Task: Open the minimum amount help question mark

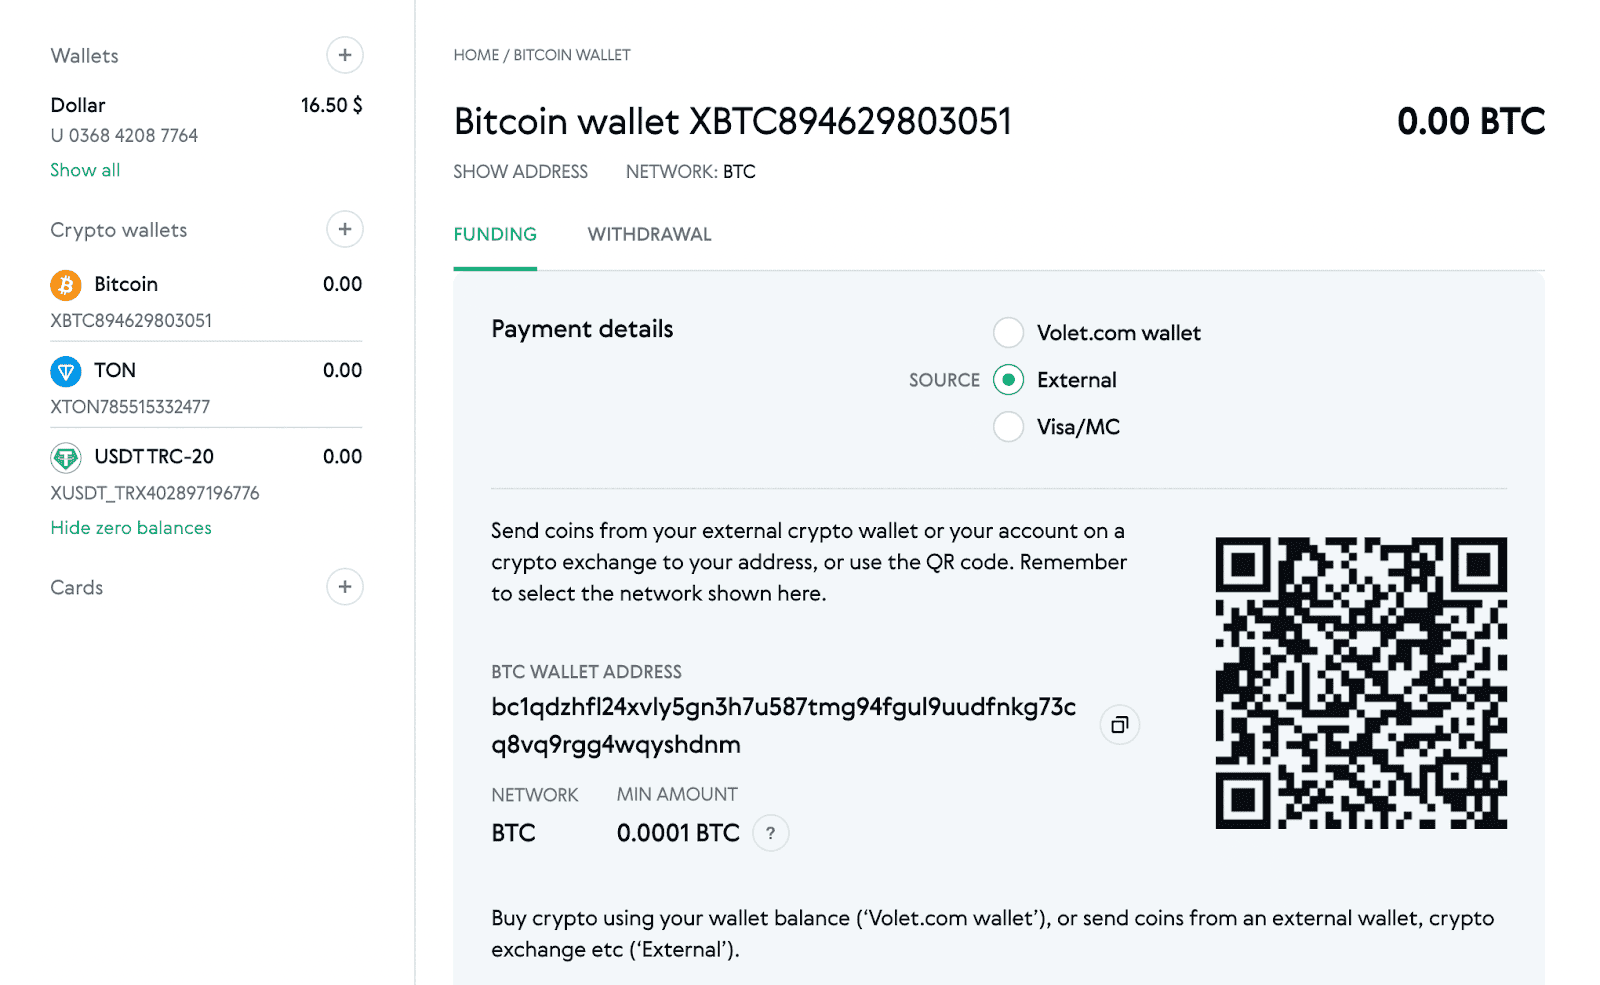Action: [770, 832]
